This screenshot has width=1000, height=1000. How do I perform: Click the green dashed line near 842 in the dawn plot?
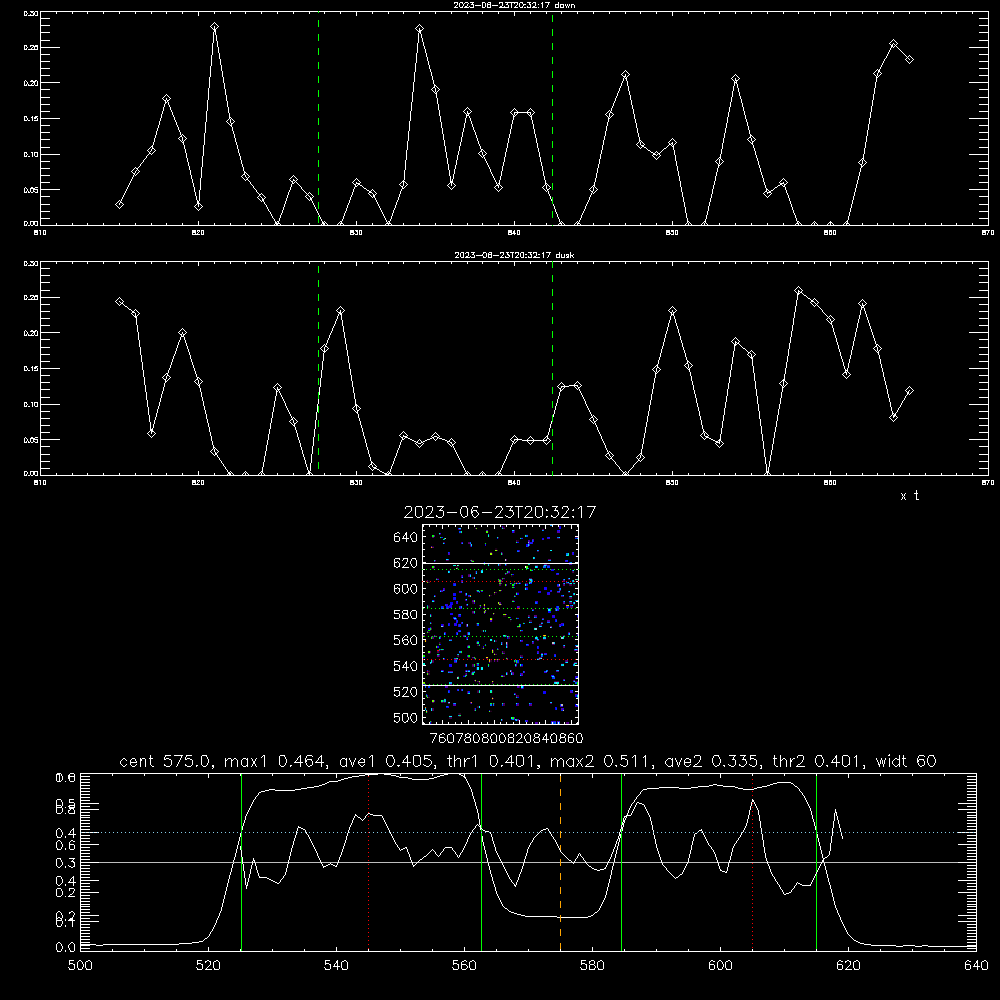552,118
